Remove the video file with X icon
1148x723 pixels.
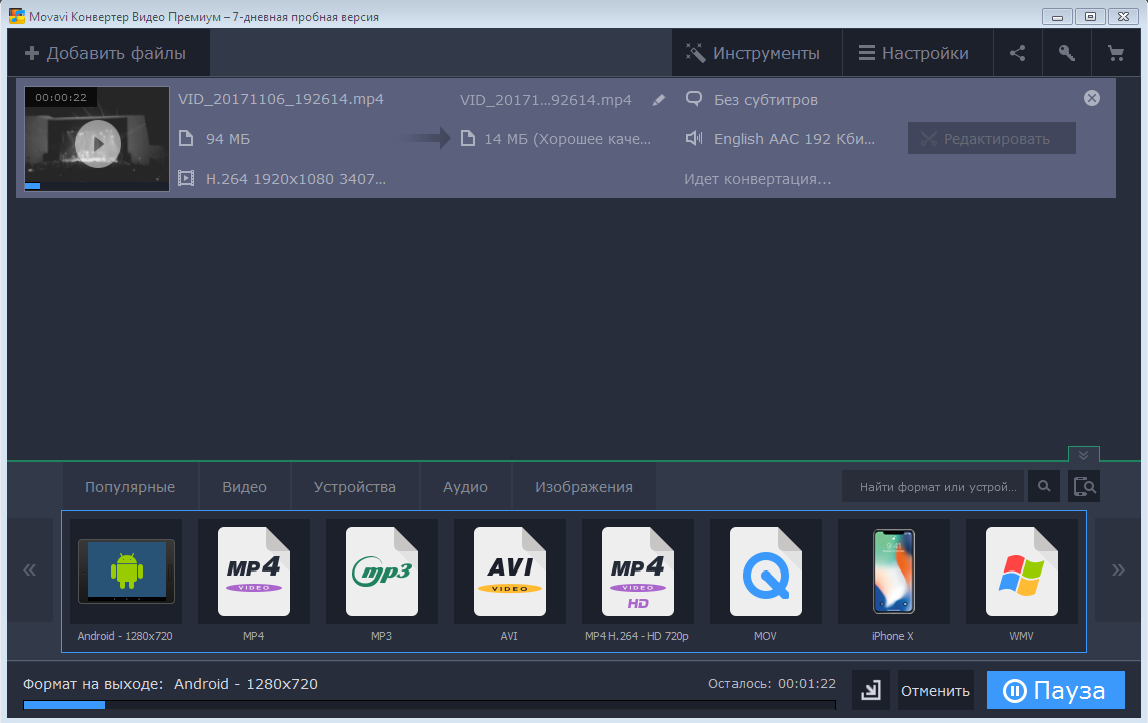[x=1092, y=98]
